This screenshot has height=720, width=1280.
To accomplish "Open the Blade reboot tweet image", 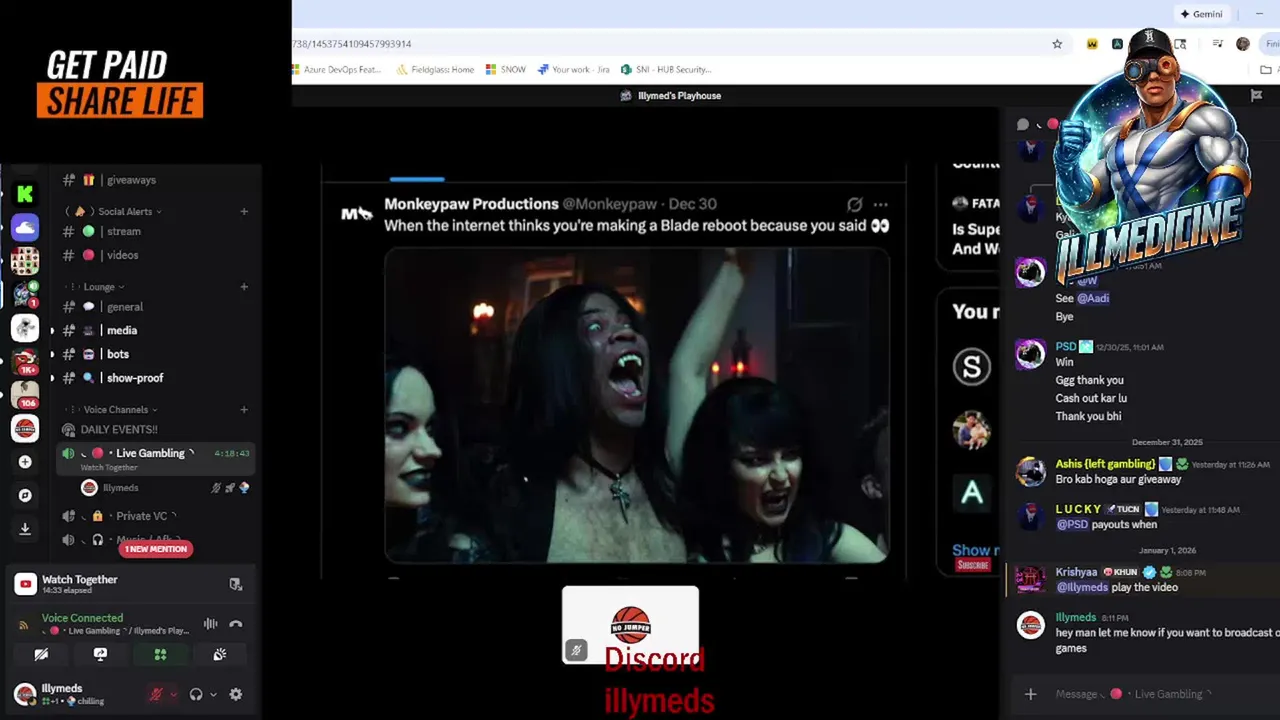I will pos(637,404).
